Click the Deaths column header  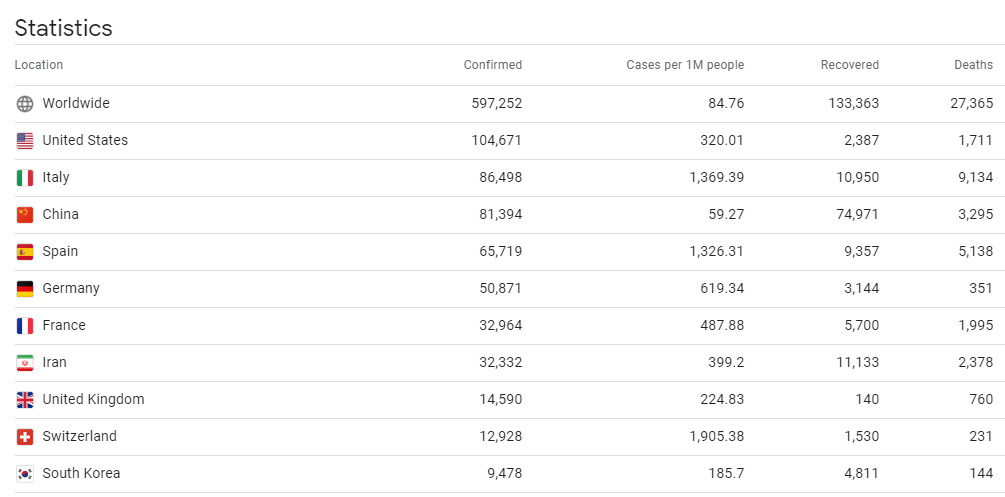tap(973, 65)
